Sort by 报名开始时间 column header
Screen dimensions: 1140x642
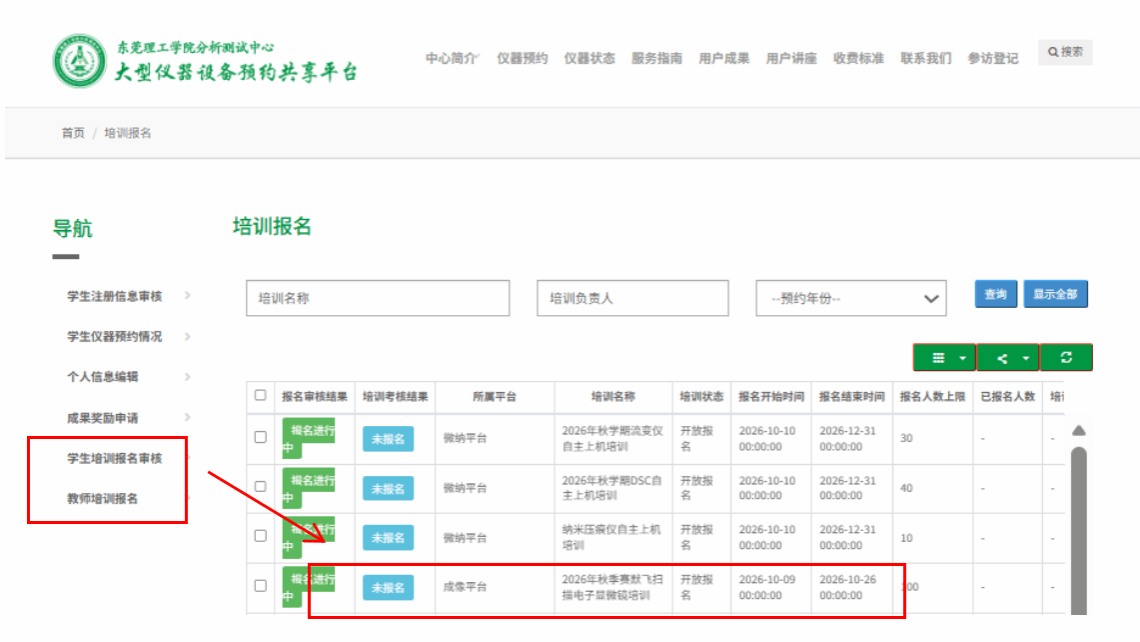(x=771, y=397)
